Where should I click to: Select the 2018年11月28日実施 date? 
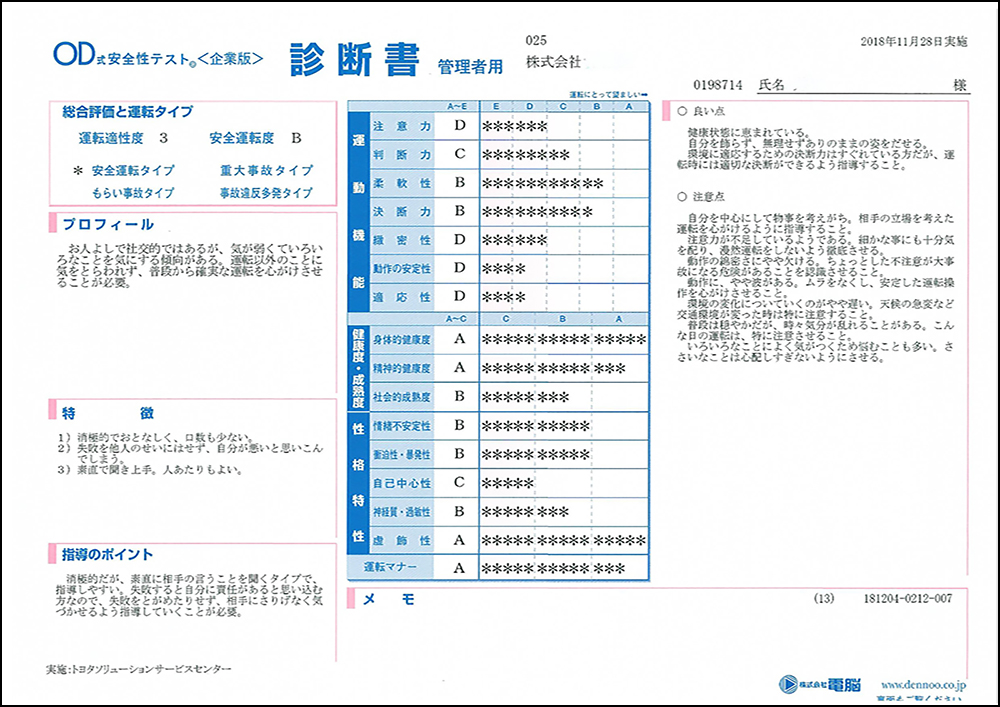tap(914, 41)
